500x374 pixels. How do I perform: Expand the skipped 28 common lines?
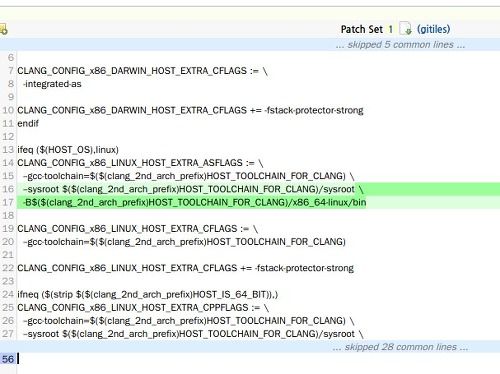pyautogui.click(x=400, y=347)
